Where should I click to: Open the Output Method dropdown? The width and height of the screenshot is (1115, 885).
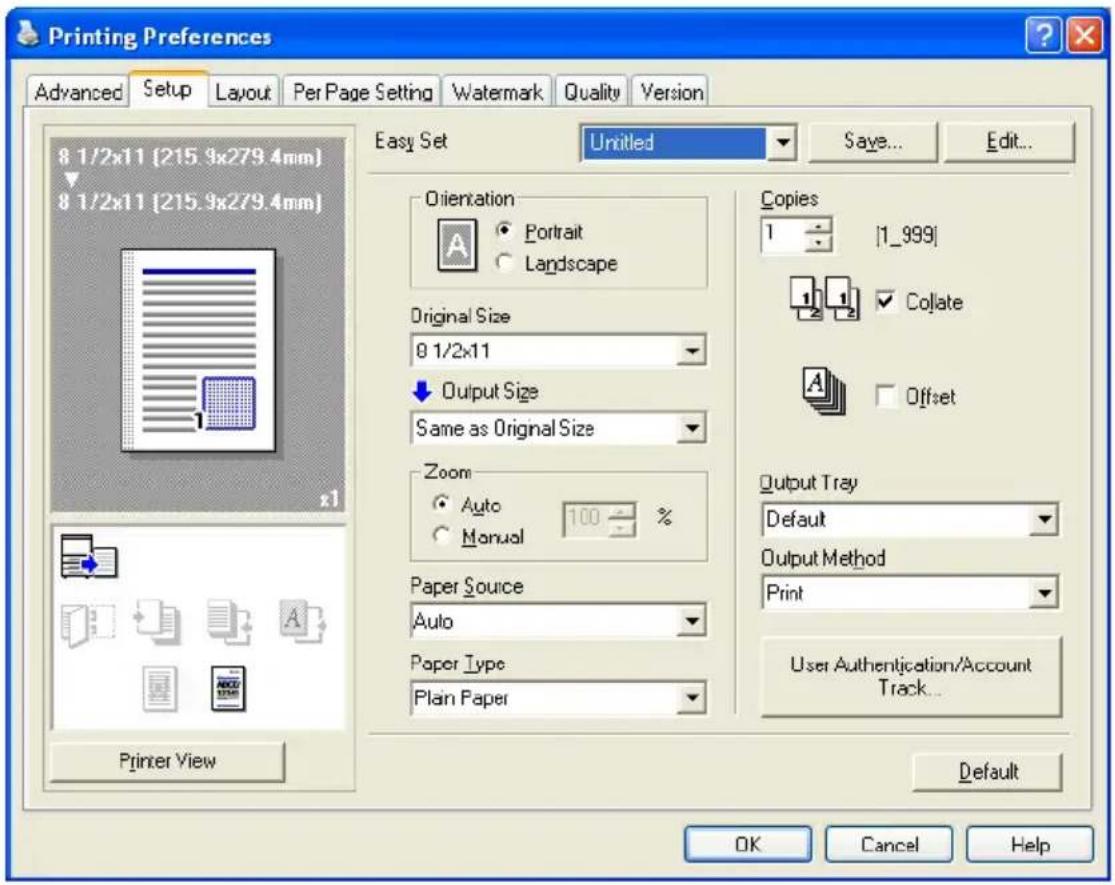[909, 593]
